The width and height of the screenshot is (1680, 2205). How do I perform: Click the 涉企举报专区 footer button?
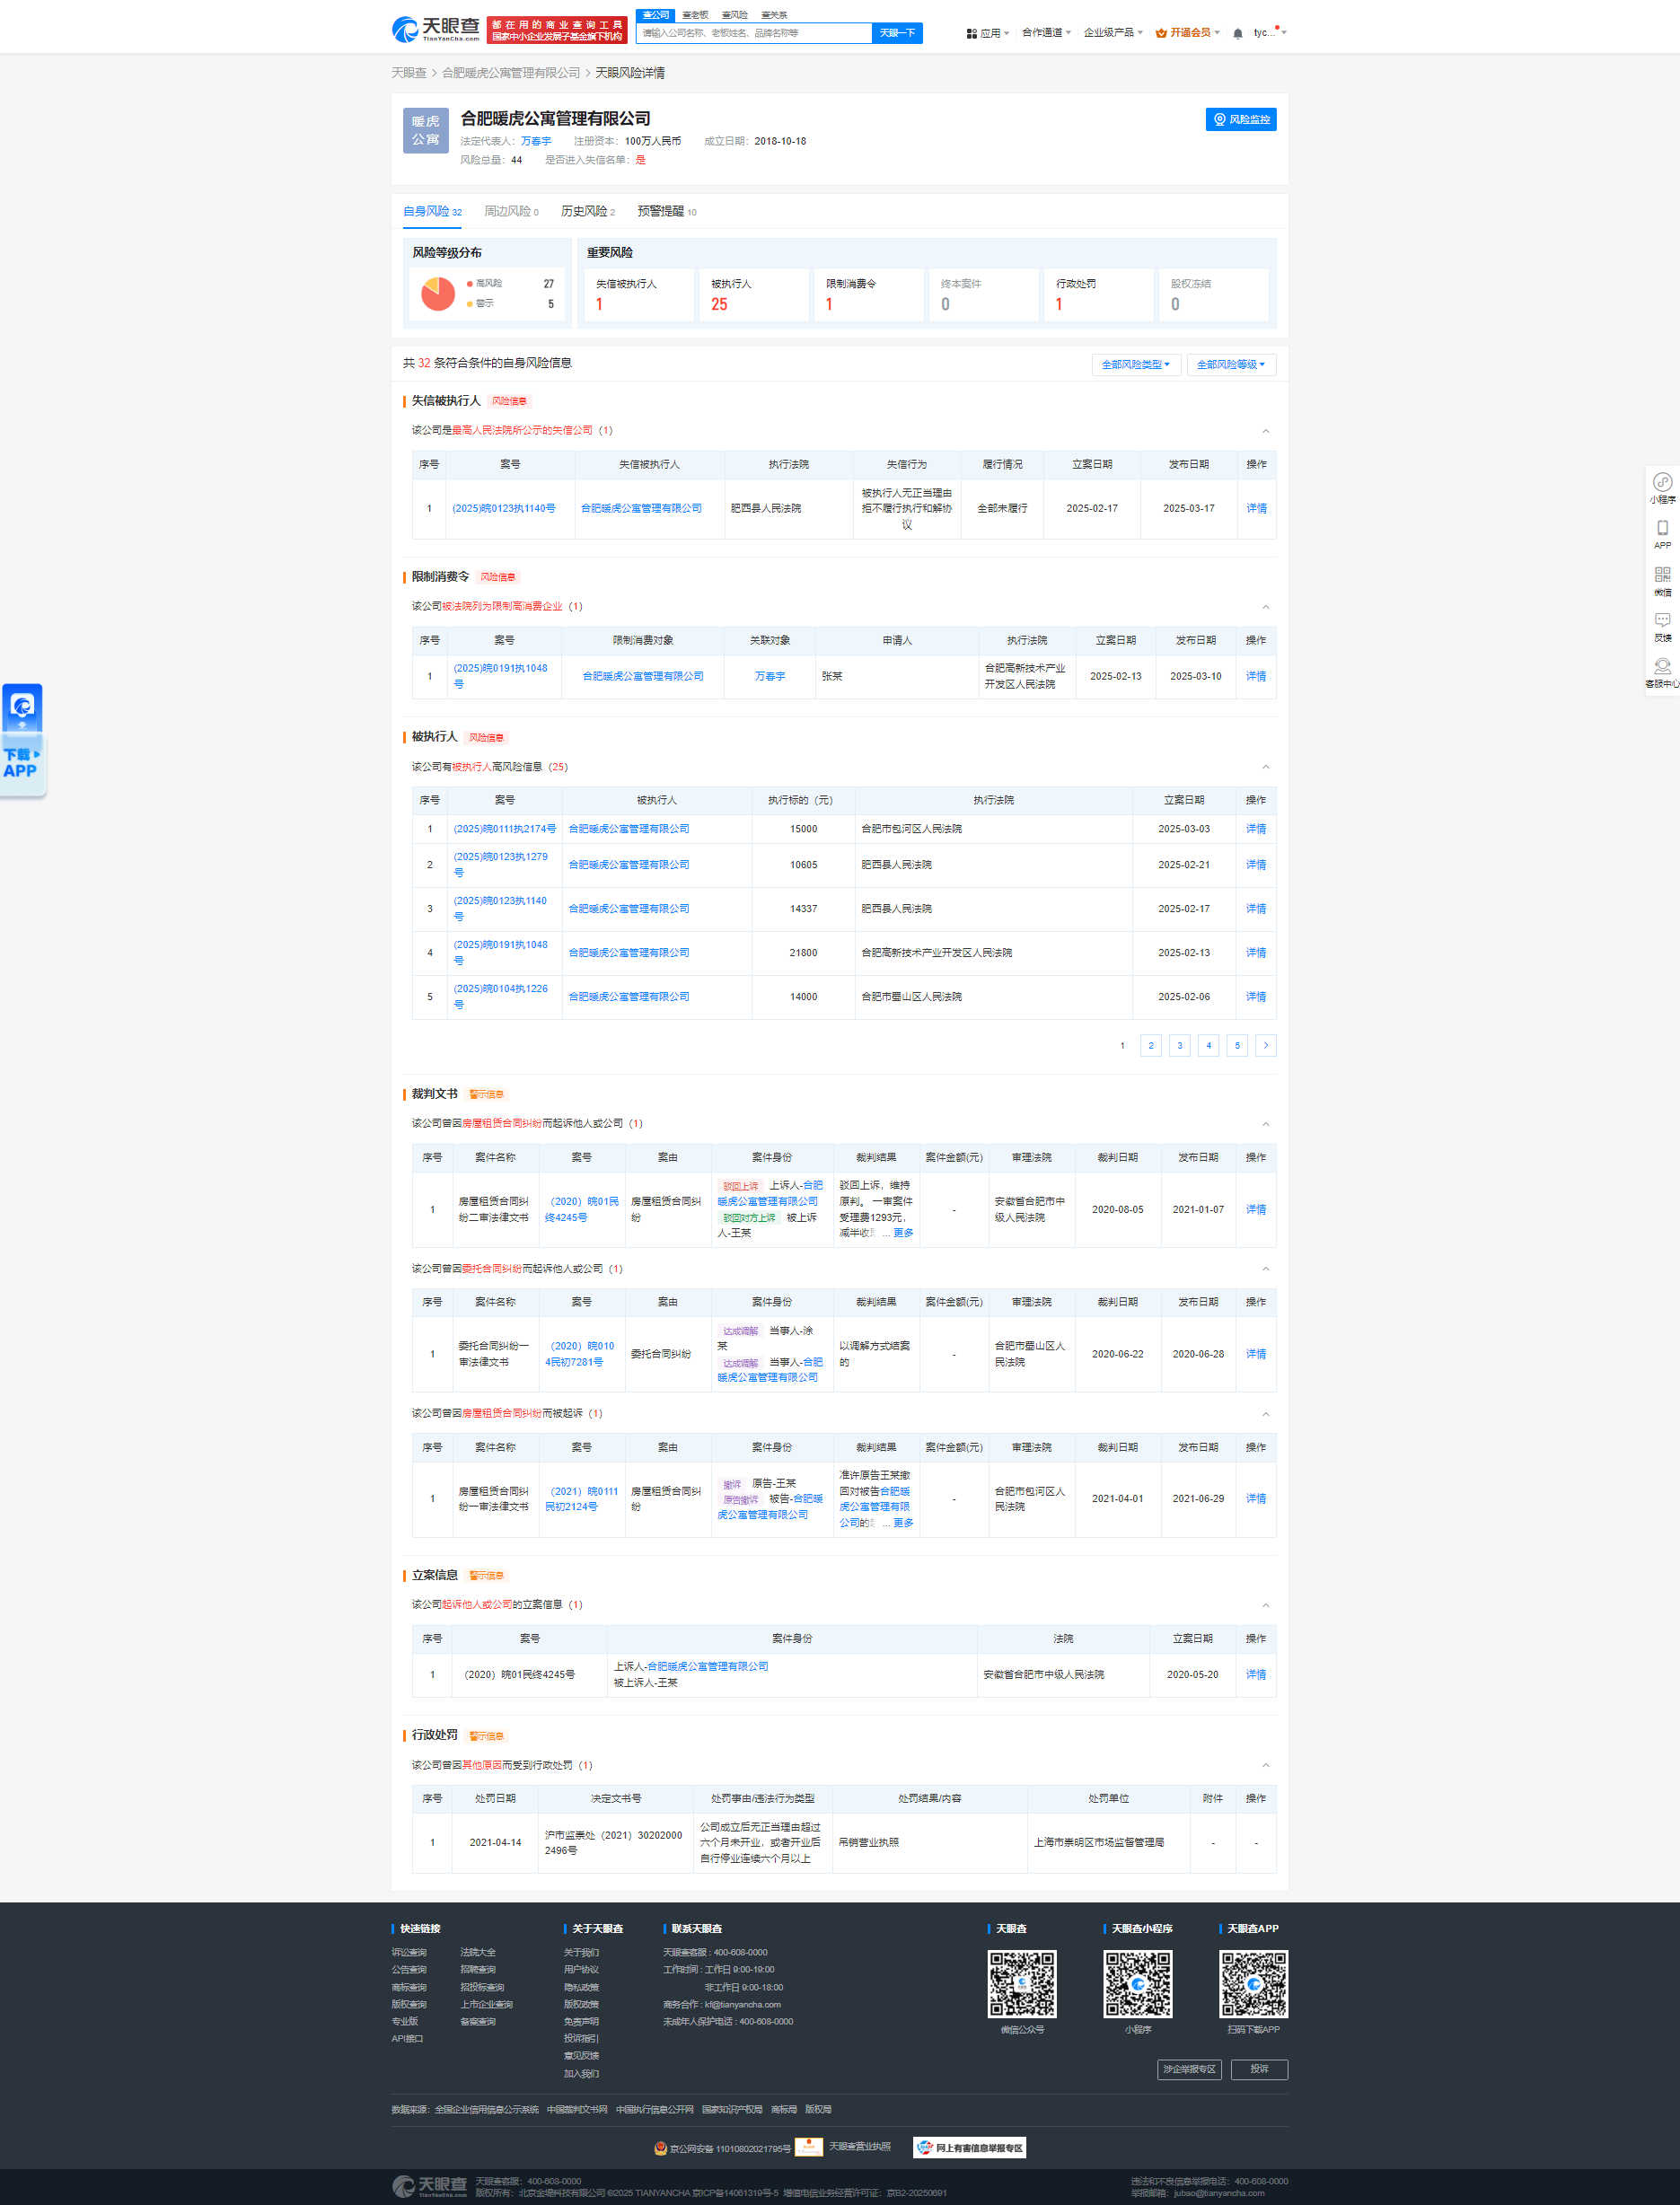(1189, 2069)
